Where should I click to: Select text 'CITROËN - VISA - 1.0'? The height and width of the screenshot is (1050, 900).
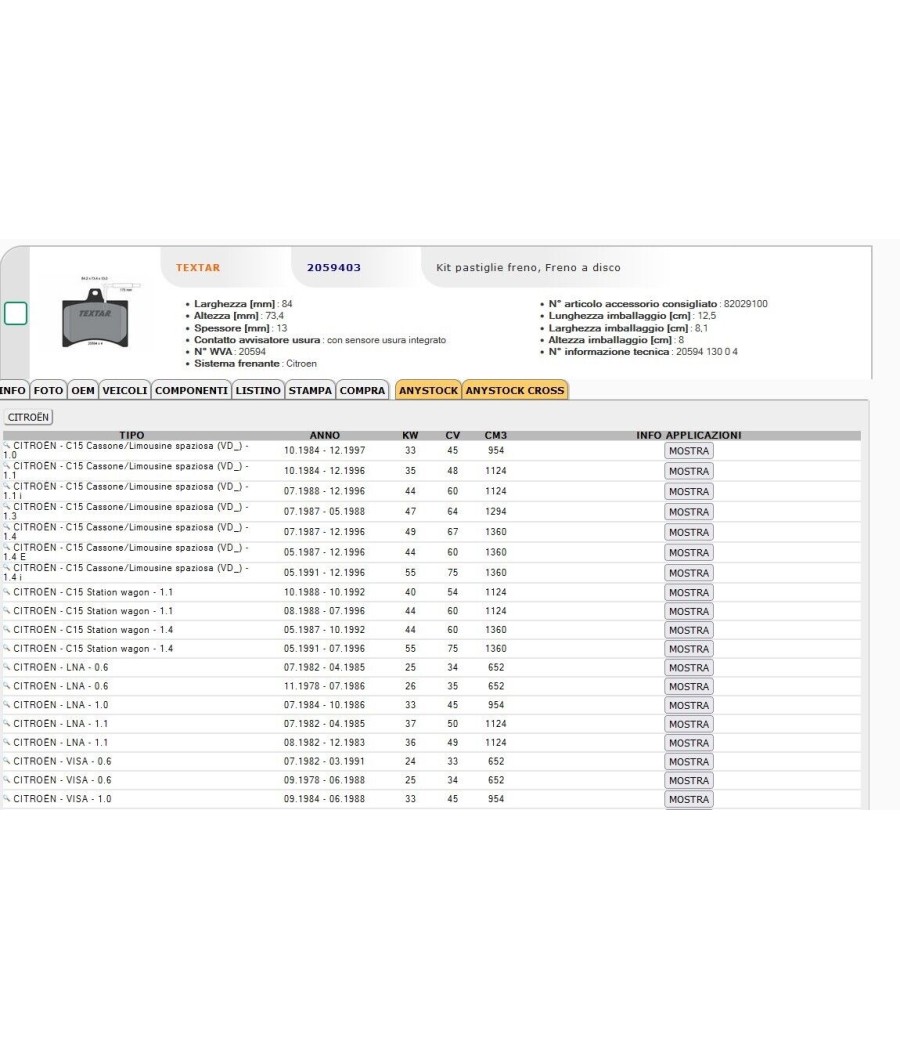tap(62, 799)
